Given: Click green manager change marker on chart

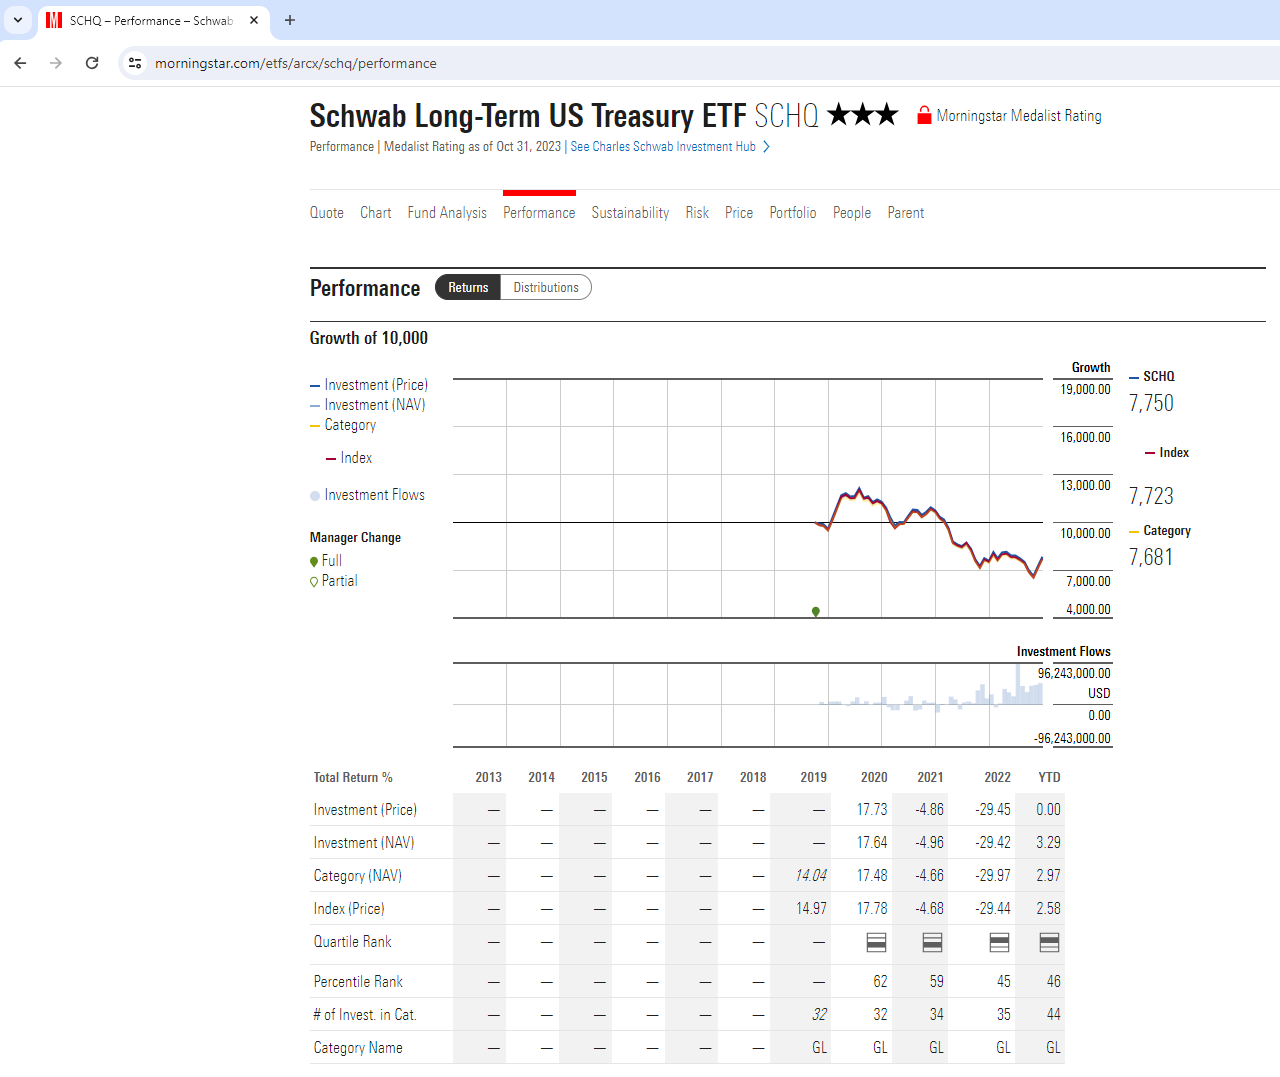Looking at the screenshot, I should point(816,611).
